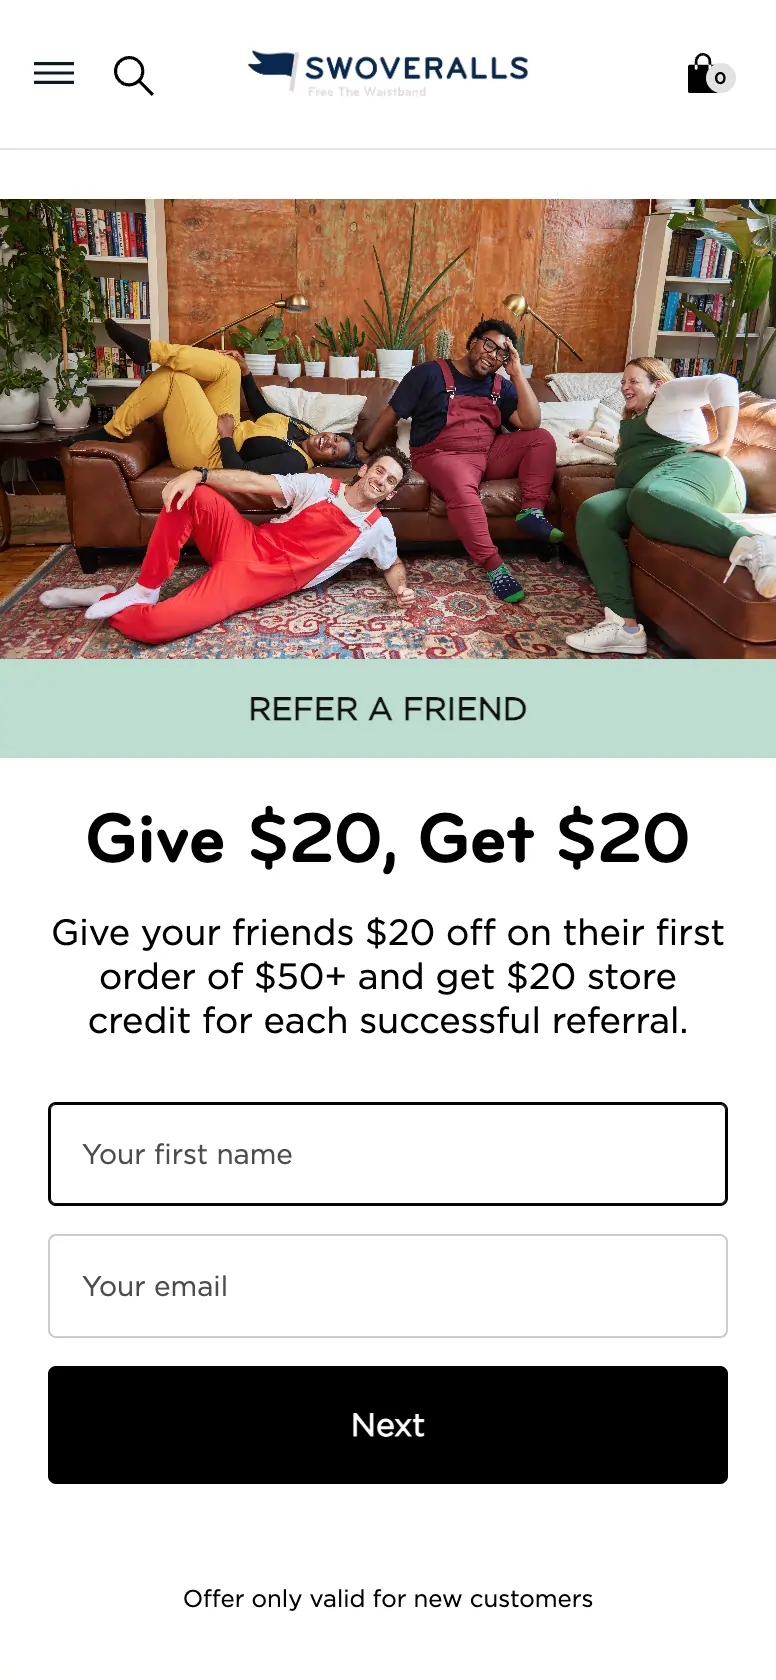Click the cart item count badge
776x1680 pixels.
tap(721, 78)
